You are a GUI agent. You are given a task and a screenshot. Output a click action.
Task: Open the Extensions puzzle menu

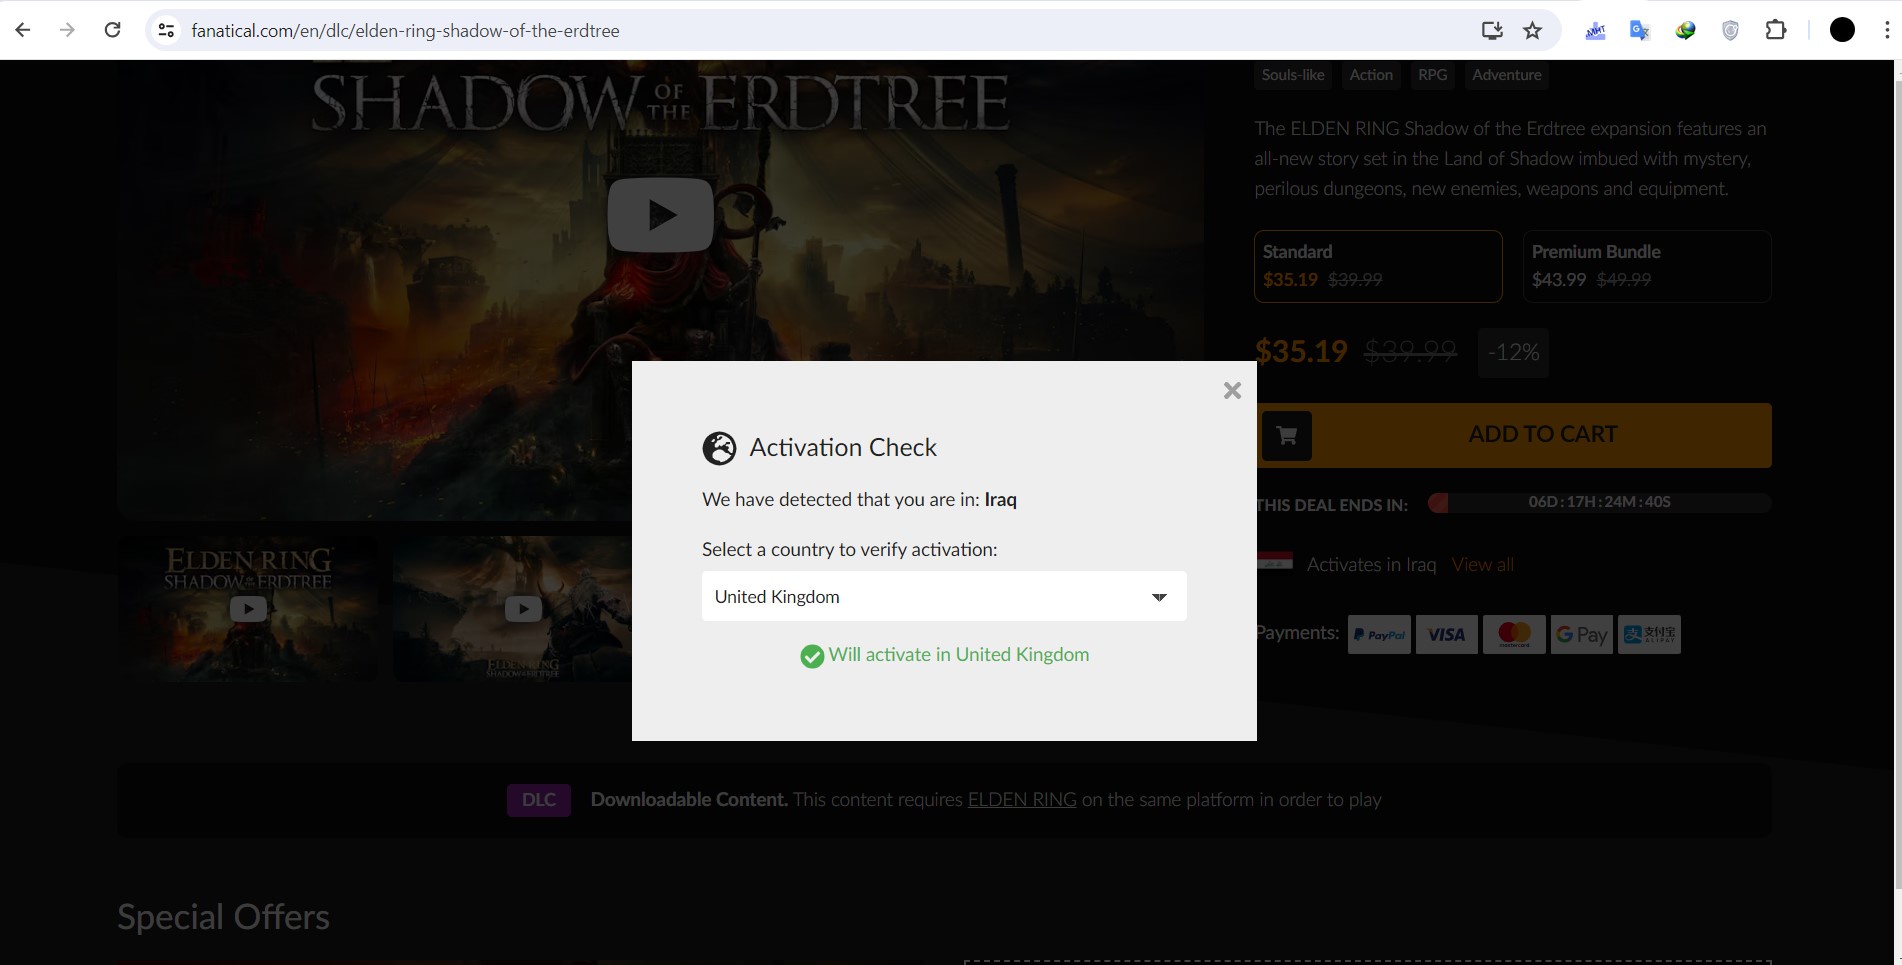pos(1776,30)
